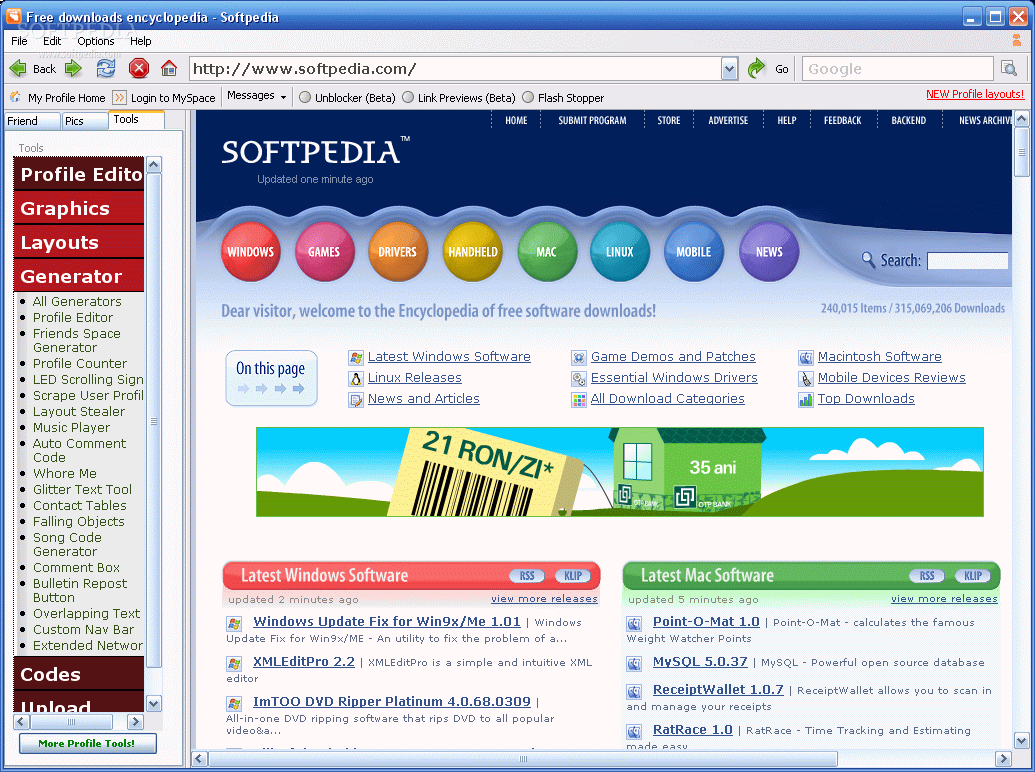Click the My Profile Home icon
1035x772 pixels.
tap(15, 97)
